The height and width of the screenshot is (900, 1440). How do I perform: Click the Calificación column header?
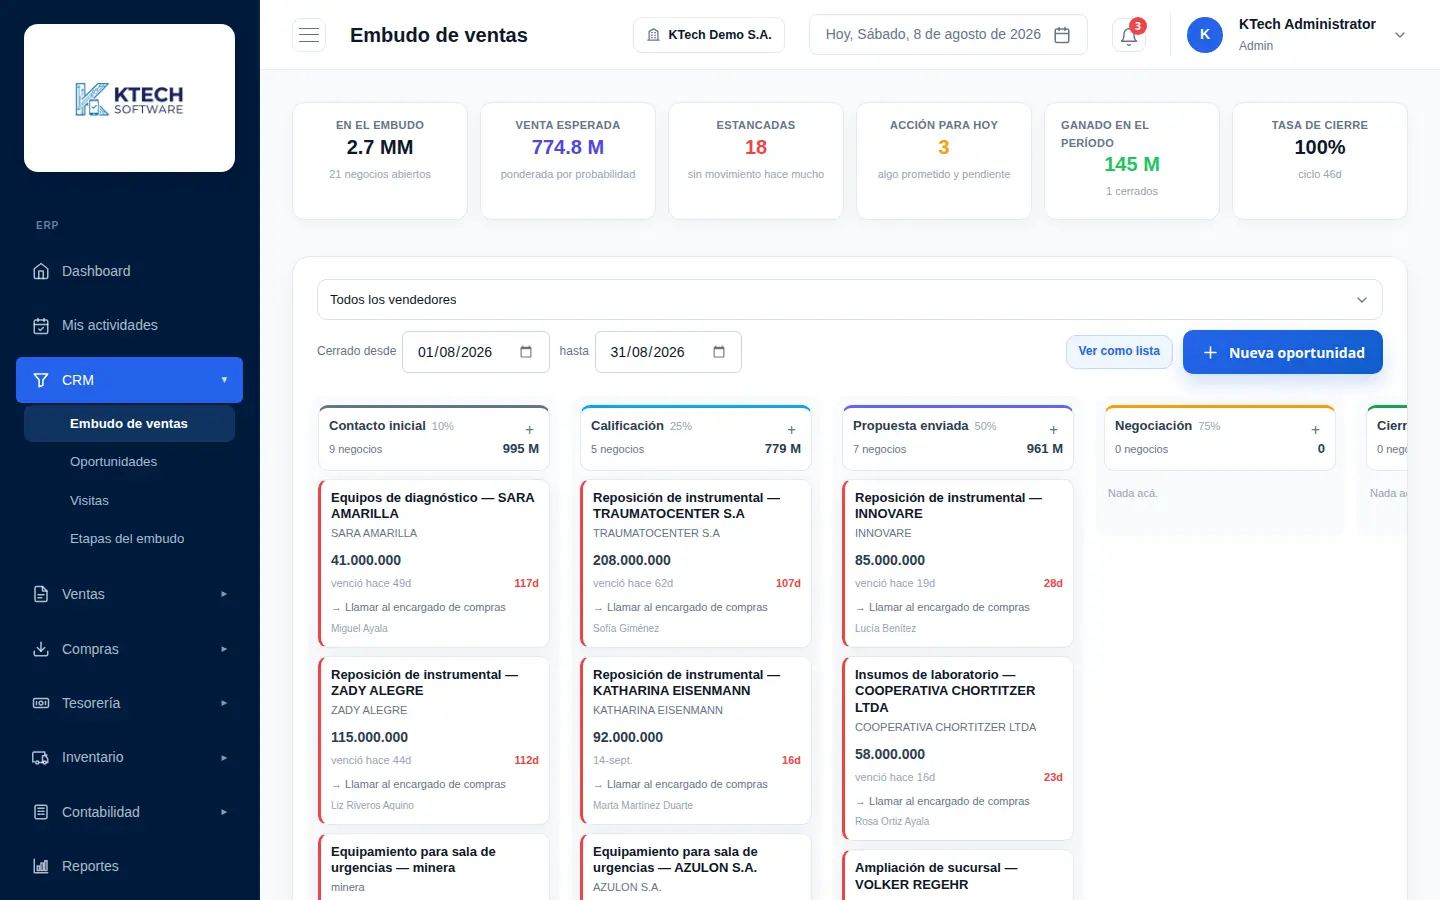point(696,437)
